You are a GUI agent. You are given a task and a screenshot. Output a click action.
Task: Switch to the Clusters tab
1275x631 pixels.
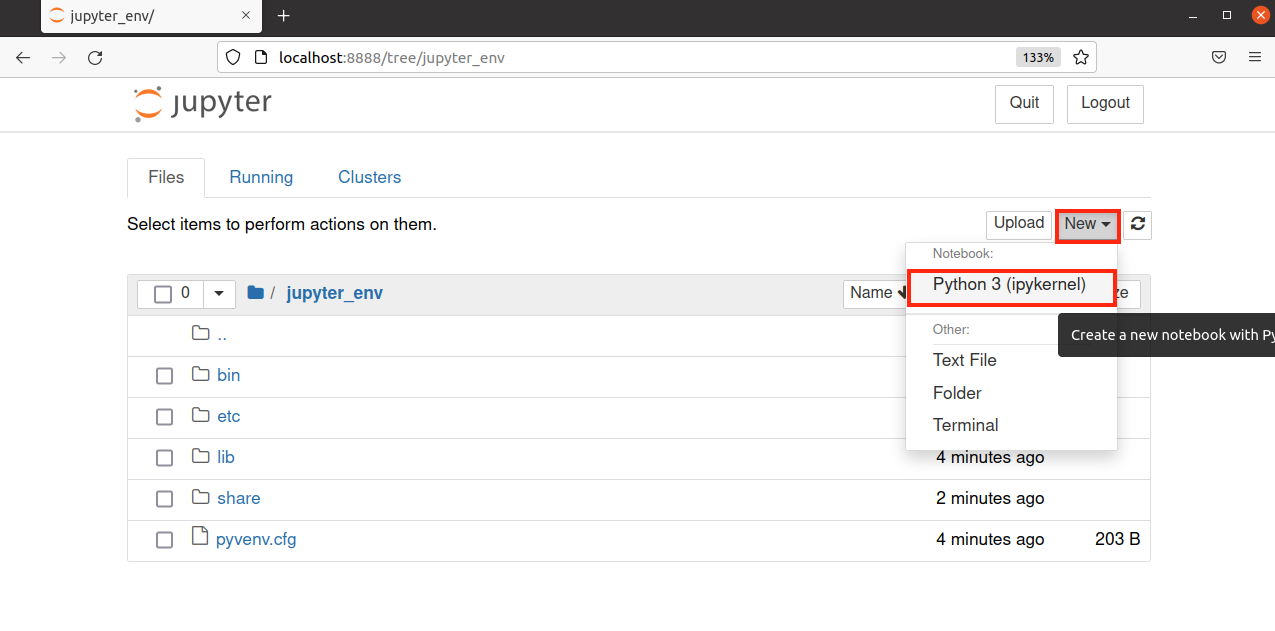369,177
